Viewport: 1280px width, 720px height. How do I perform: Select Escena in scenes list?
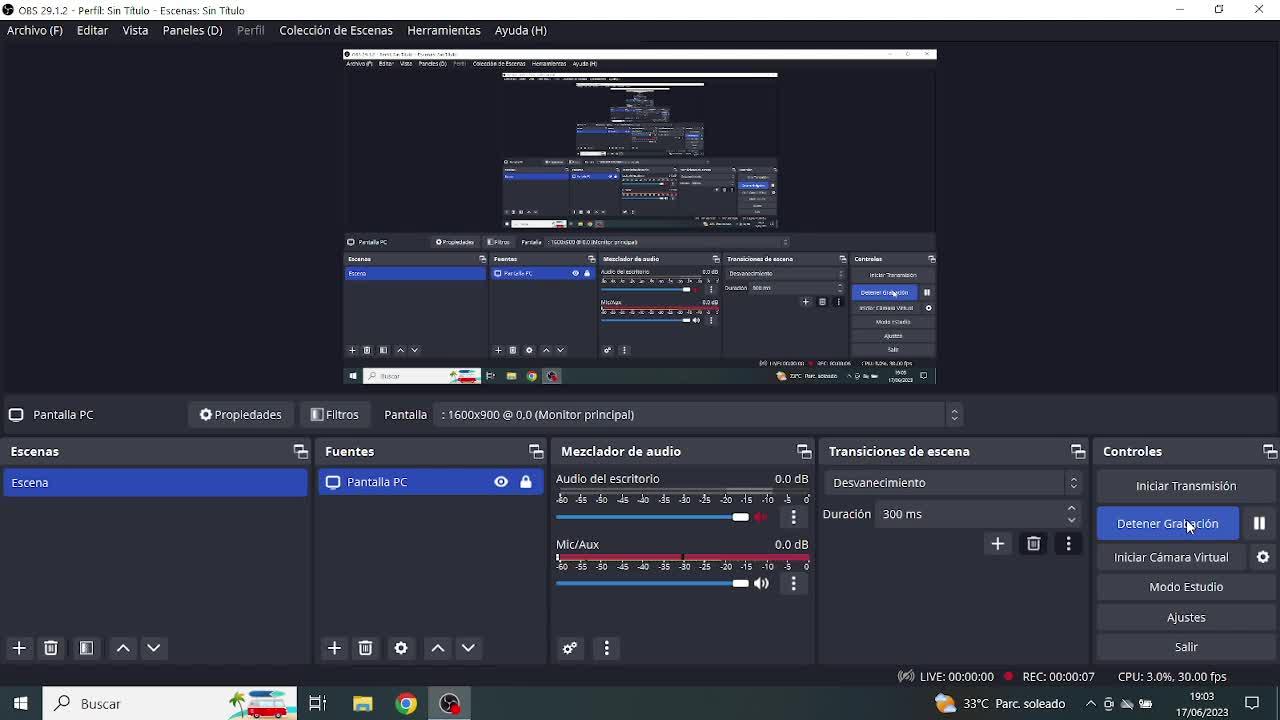pos(154,482)
